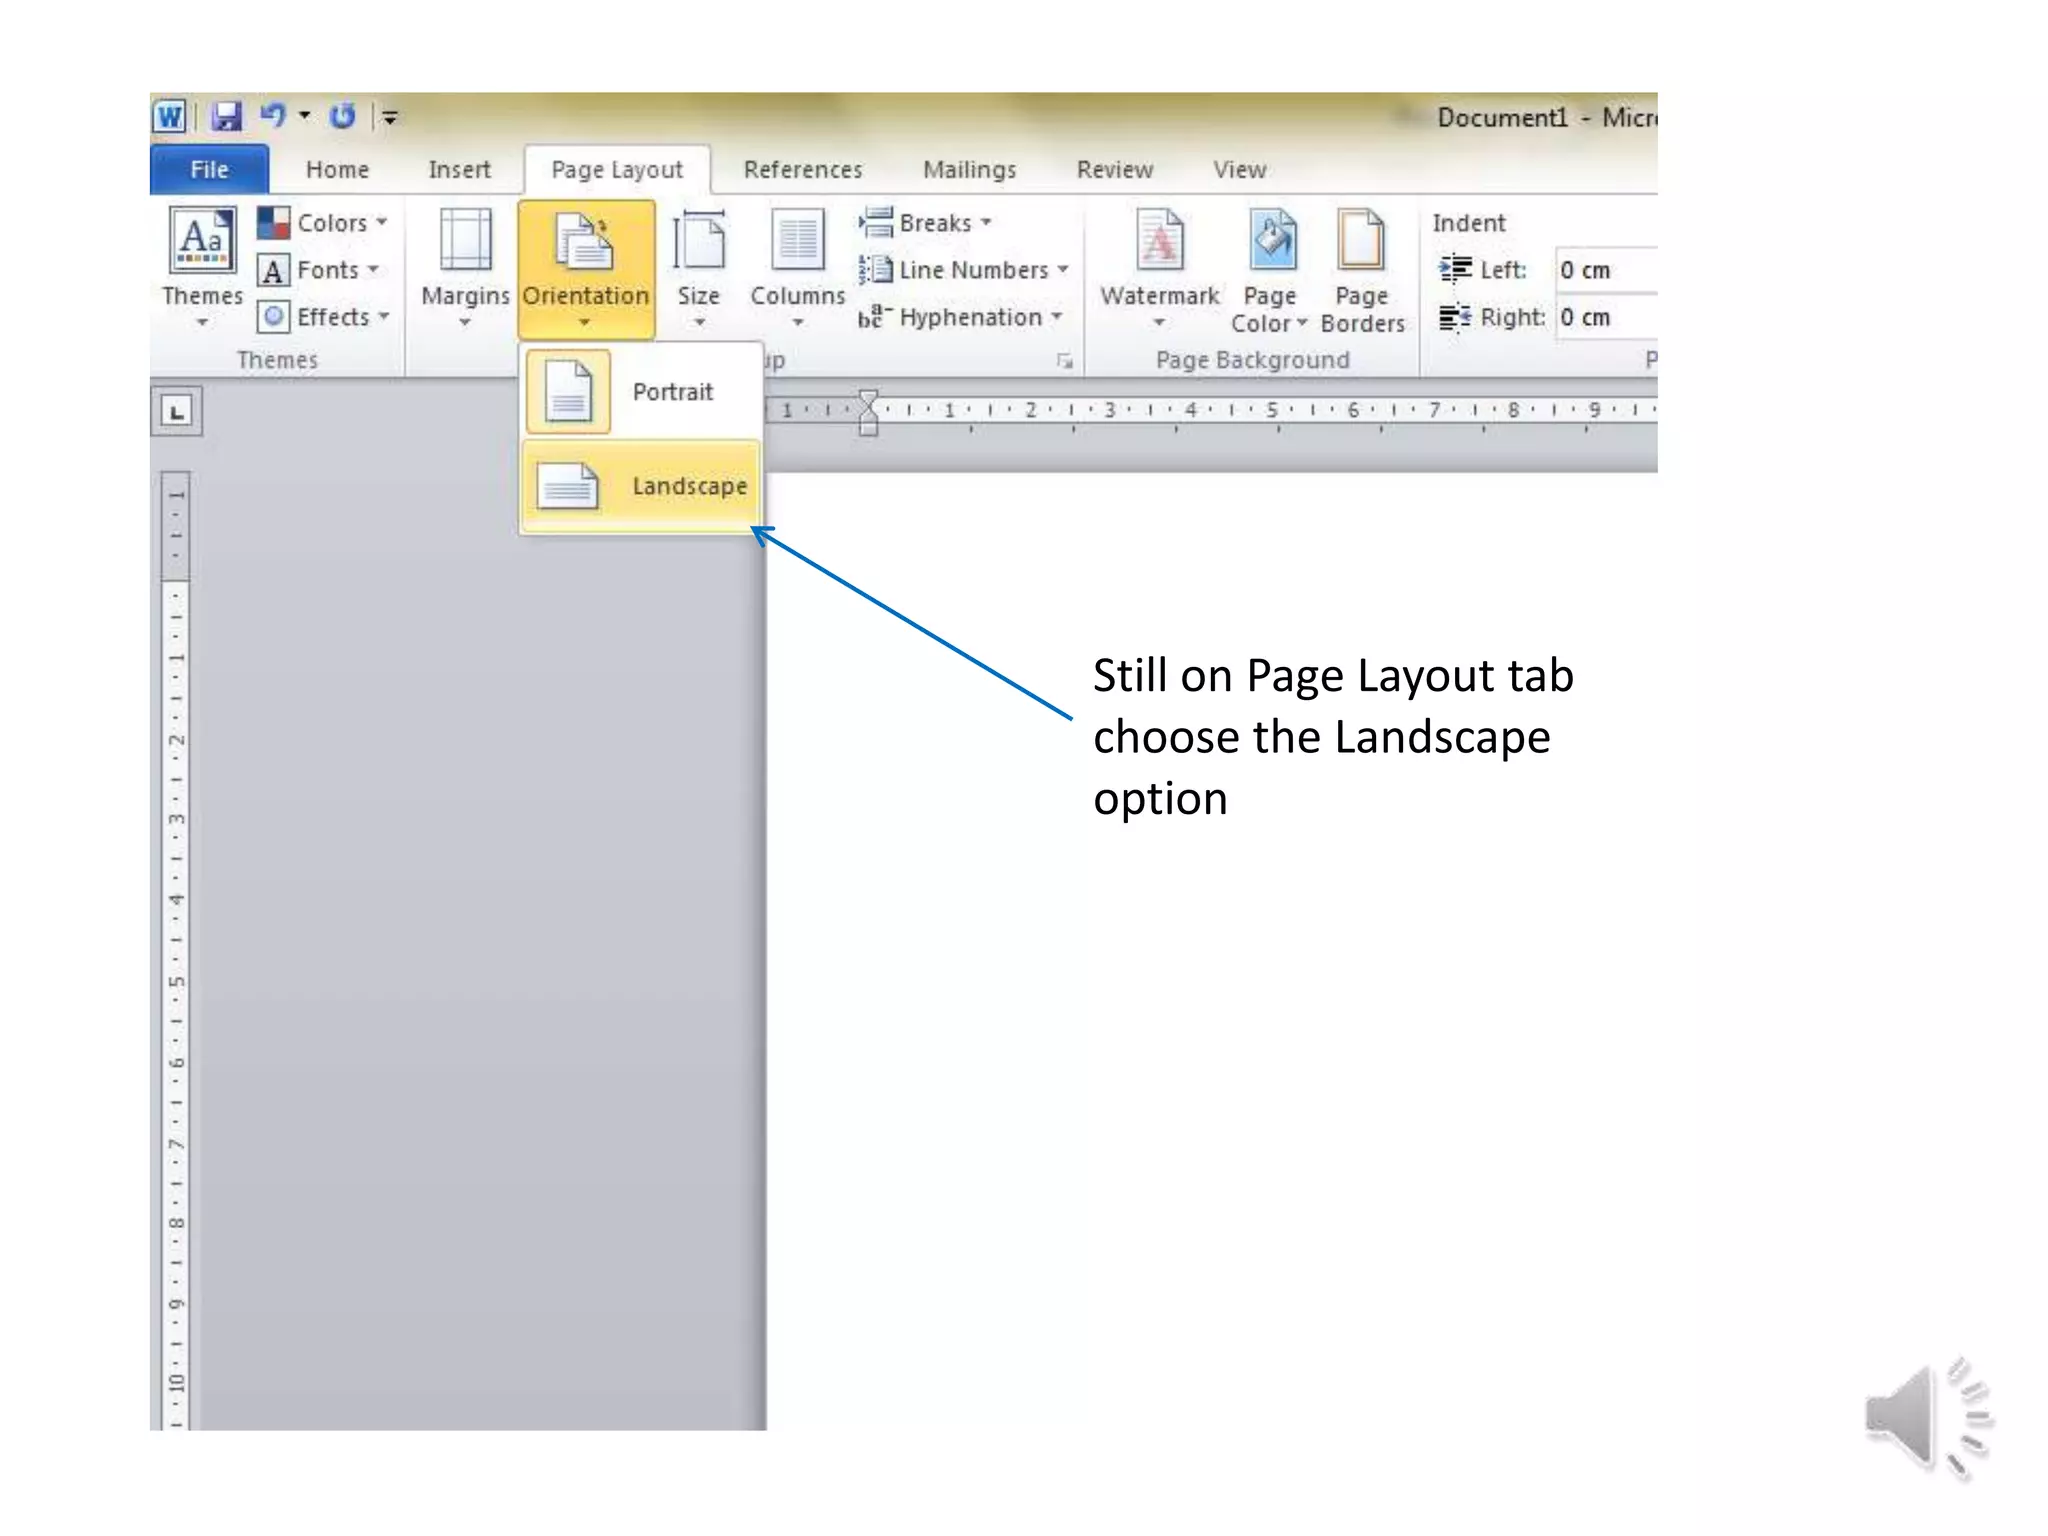The width and height of the screenshot is (2048, 1536).
Task: Choose Landscape orientation
Action: tap(641, 486)
